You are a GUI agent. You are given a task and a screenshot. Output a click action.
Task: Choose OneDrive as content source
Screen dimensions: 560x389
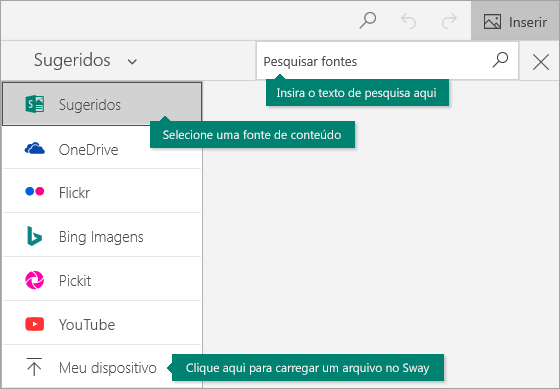pyautogui.click(x=102, y=149)
